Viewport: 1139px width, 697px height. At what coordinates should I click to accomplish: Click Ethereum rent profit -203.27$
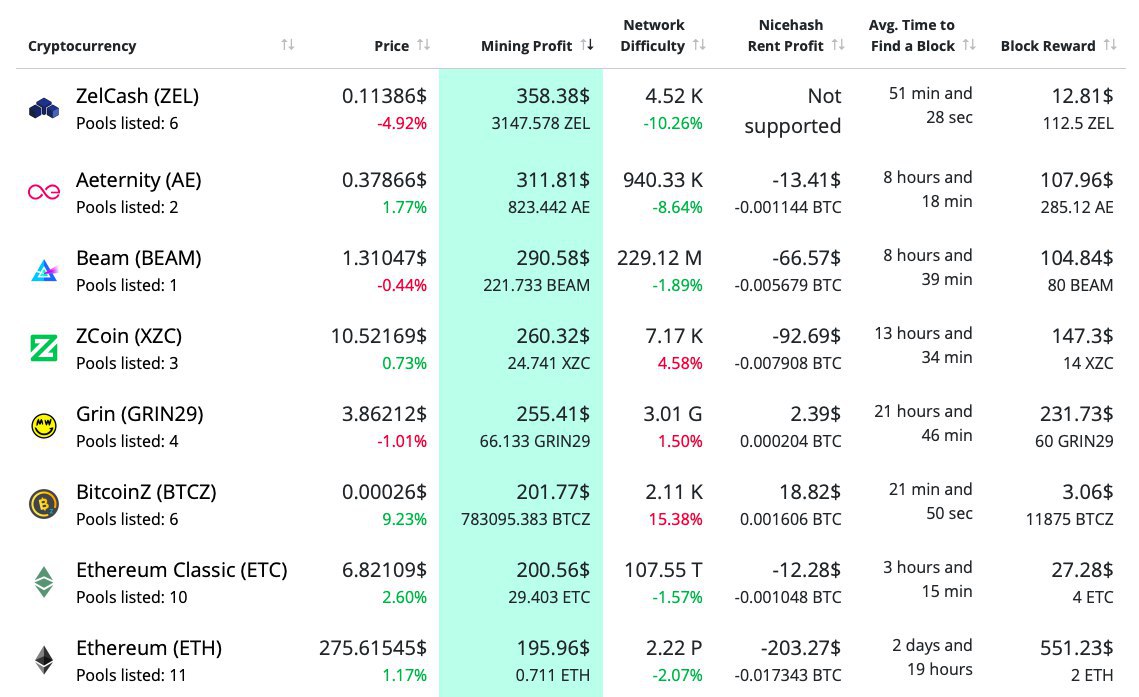(800, 648)
